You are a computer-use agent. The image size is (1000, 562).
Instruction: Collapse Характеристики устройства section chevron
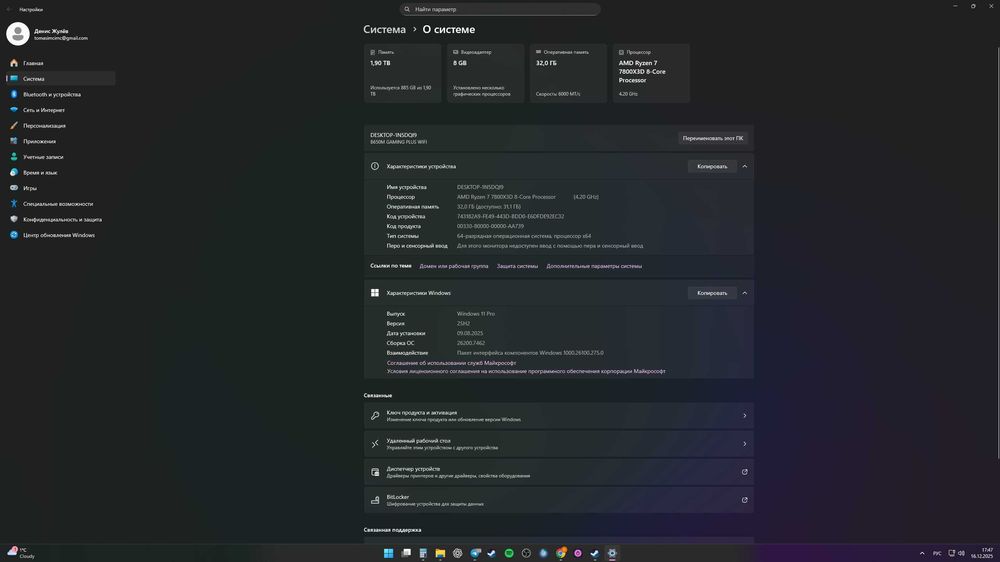coord(744,166)
